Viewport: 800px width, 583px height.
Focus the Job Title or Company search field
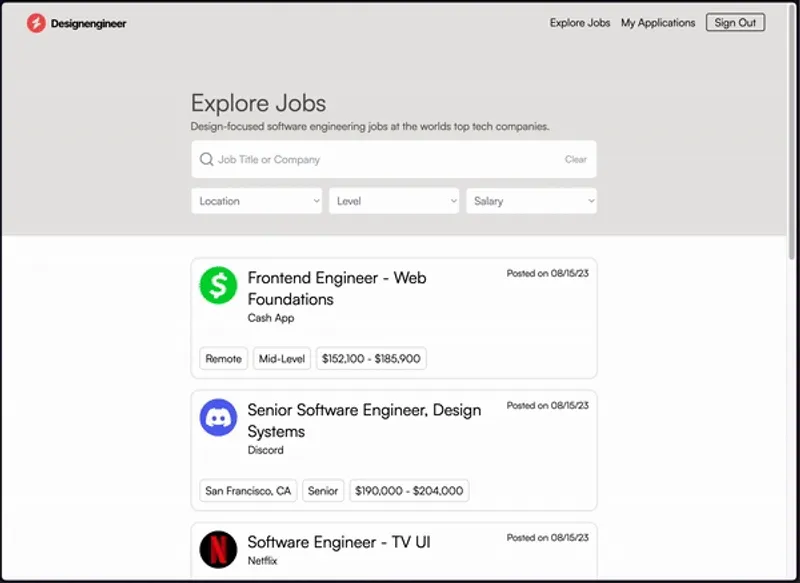click(393, 159)
